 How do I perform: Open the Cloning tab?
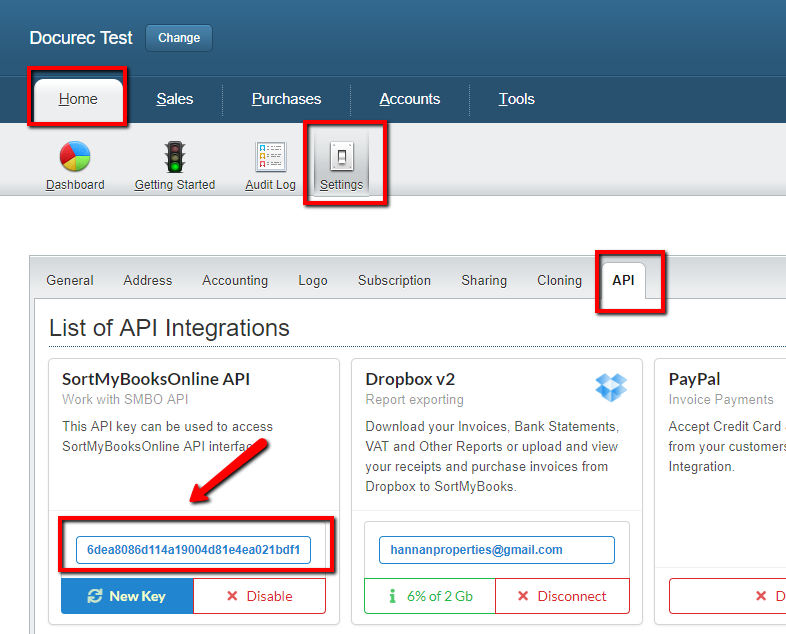pos(559,281)
